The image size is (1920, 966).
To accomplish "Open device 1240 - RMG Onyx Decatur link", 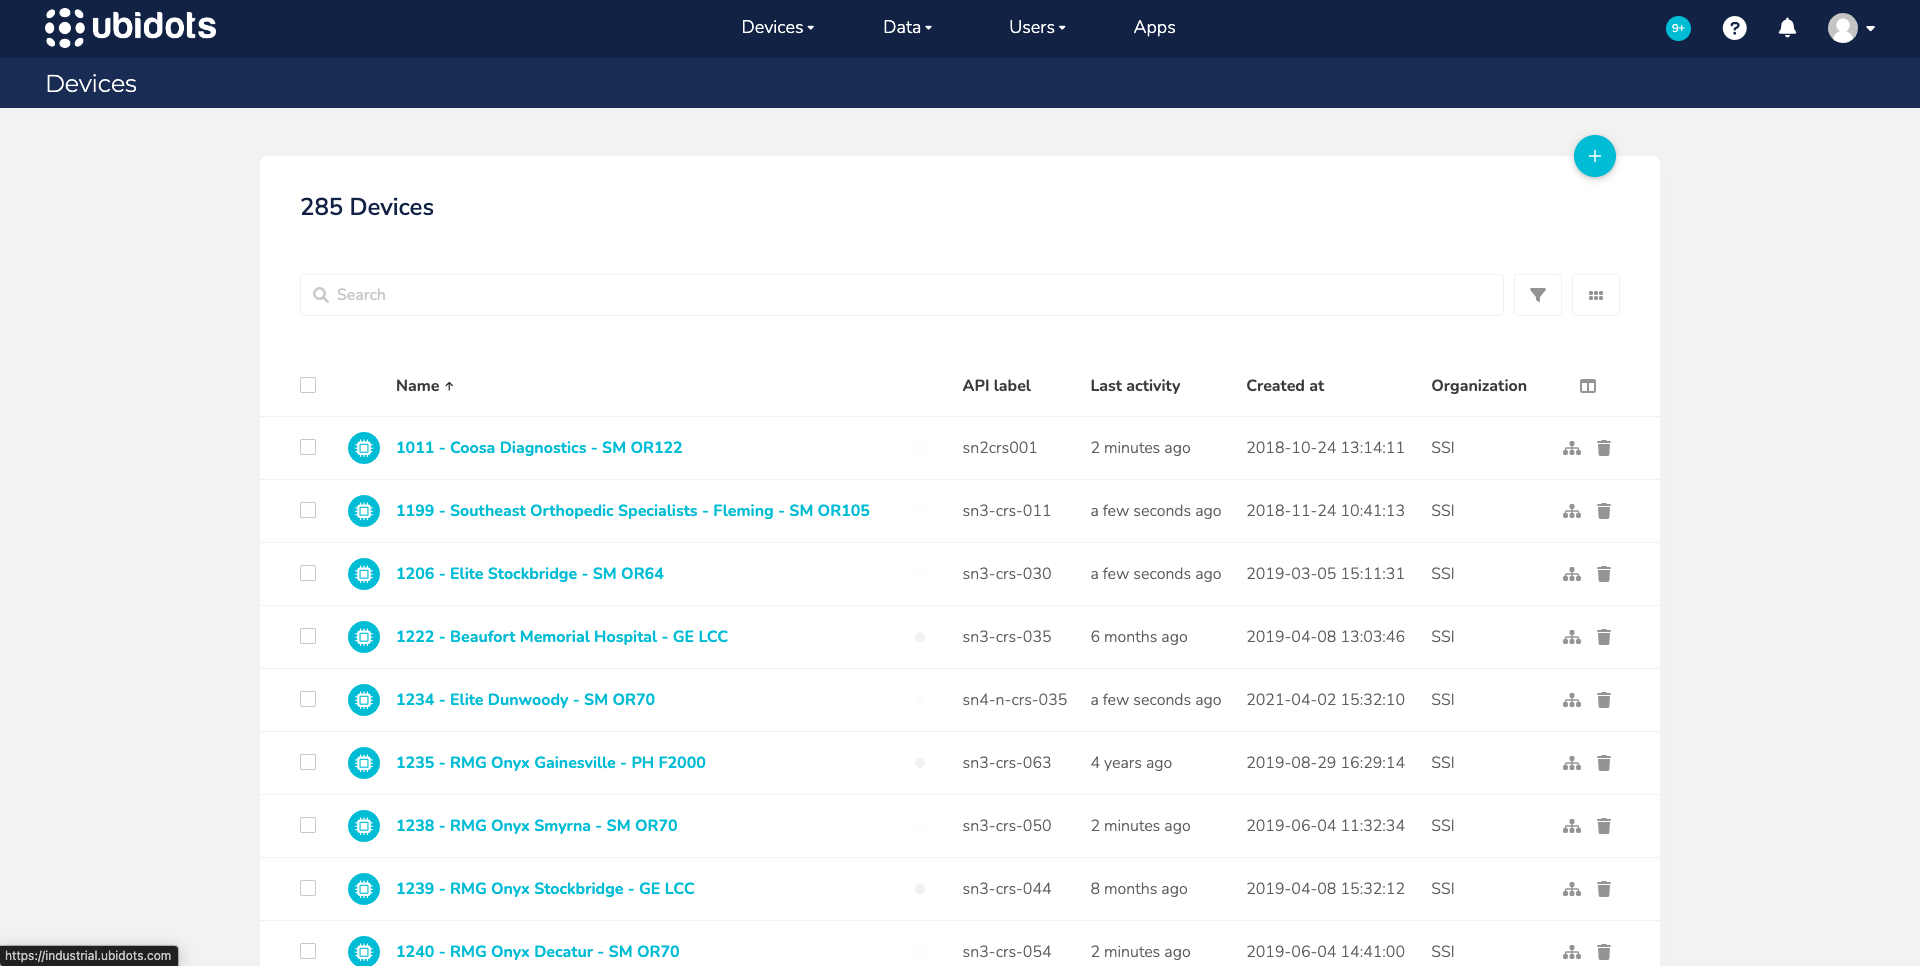I will [x=538, y=952].
